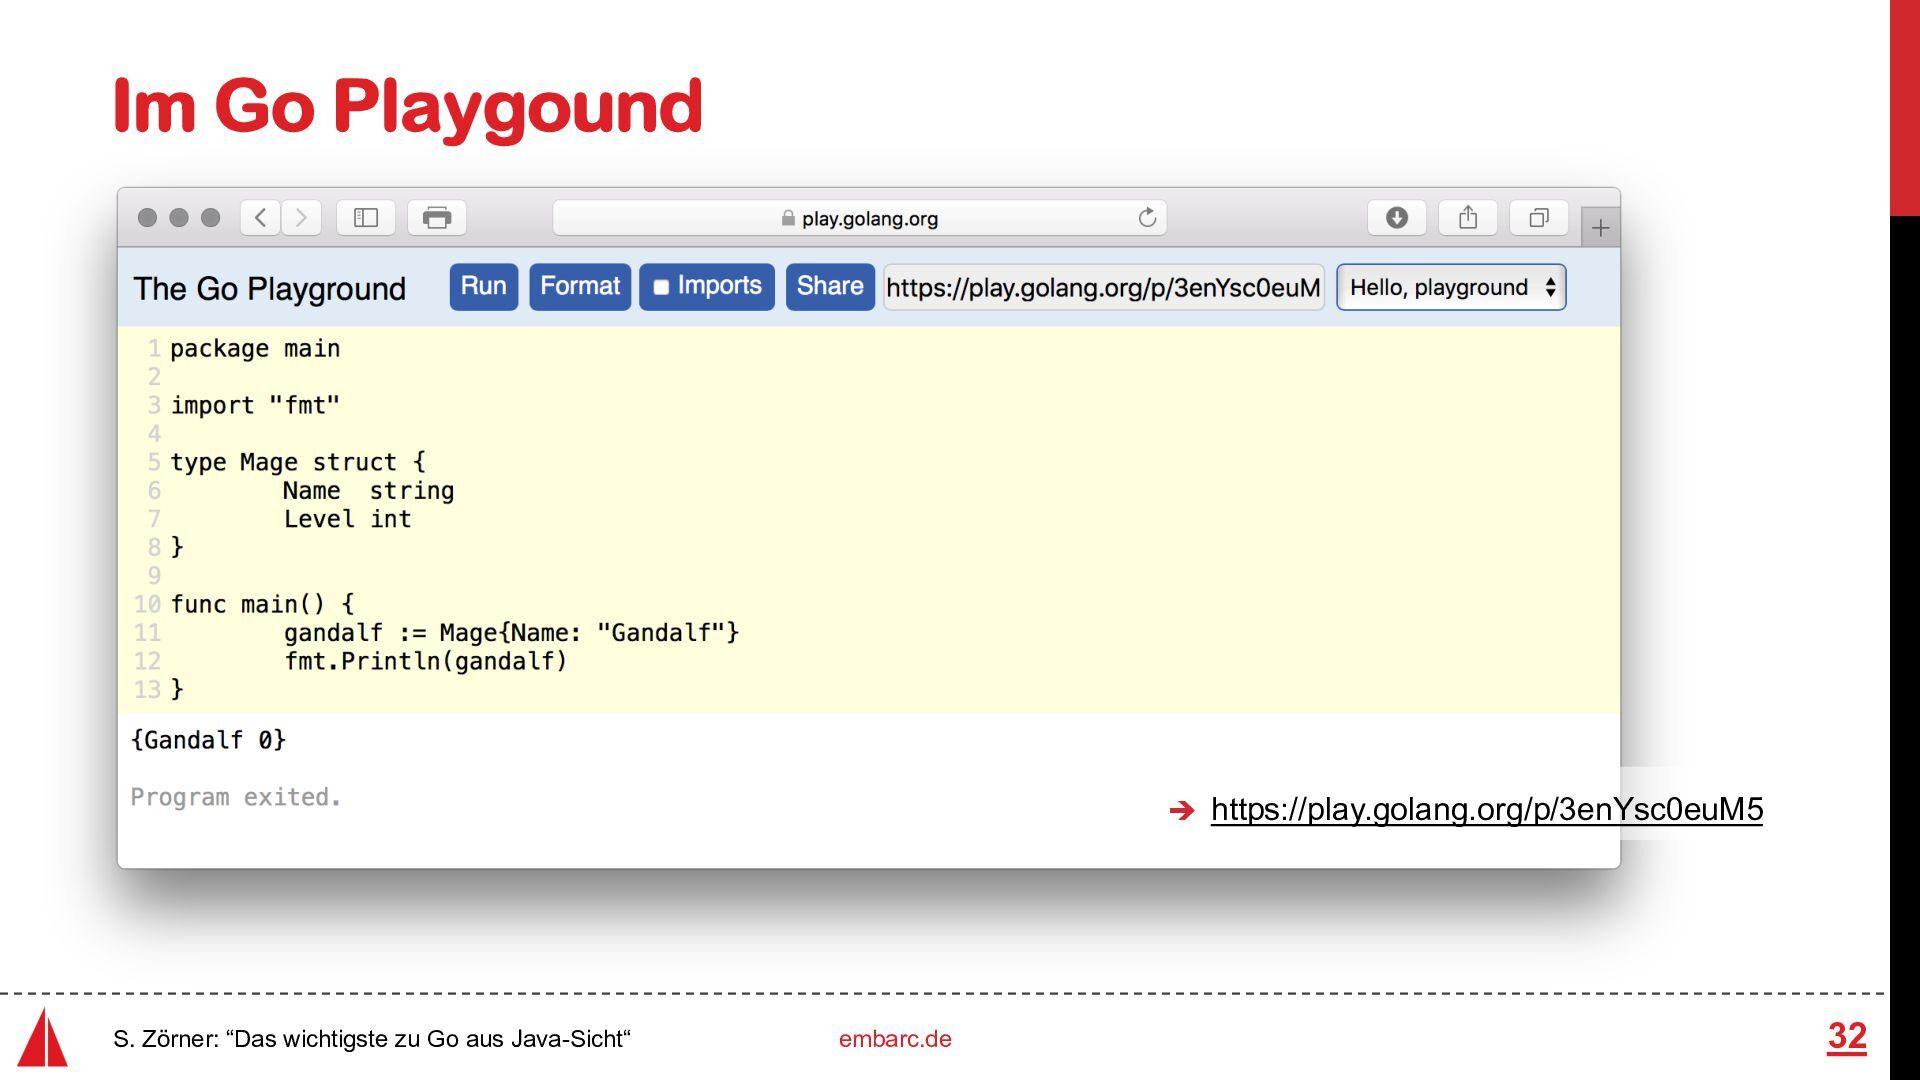The height and width of the screenshot is (1080, 1920).
Task: Click the S. Zörner footer citation
Action: [372, 1039]
